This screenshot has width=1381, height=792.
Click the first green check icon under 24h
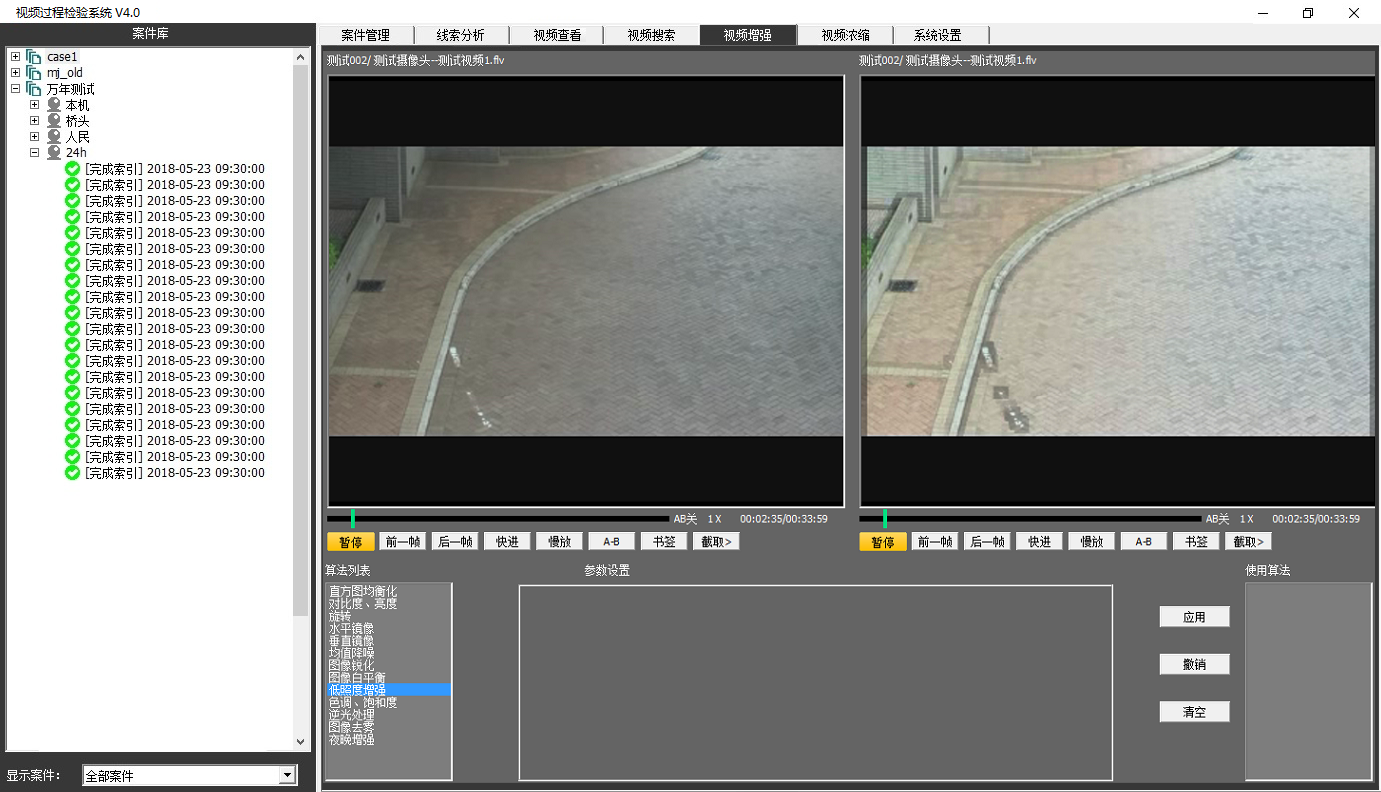point(72,169)
